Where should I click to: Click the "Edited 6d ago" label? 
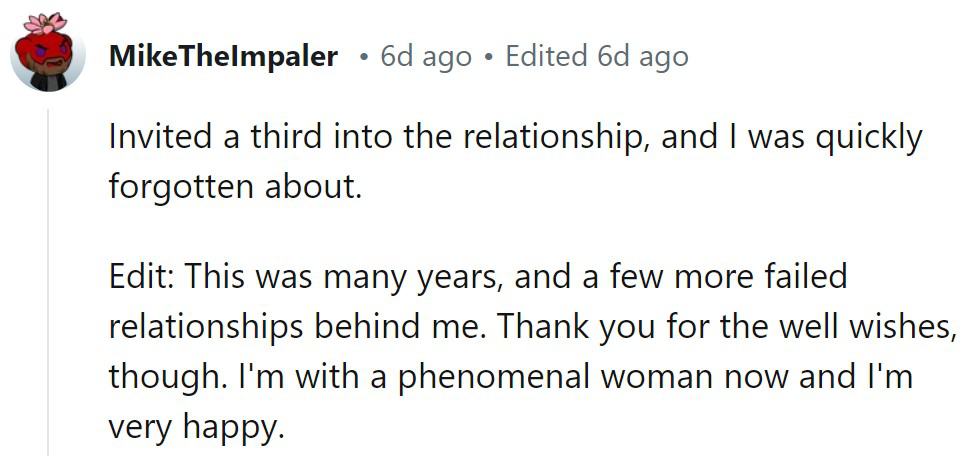point(597,57)
